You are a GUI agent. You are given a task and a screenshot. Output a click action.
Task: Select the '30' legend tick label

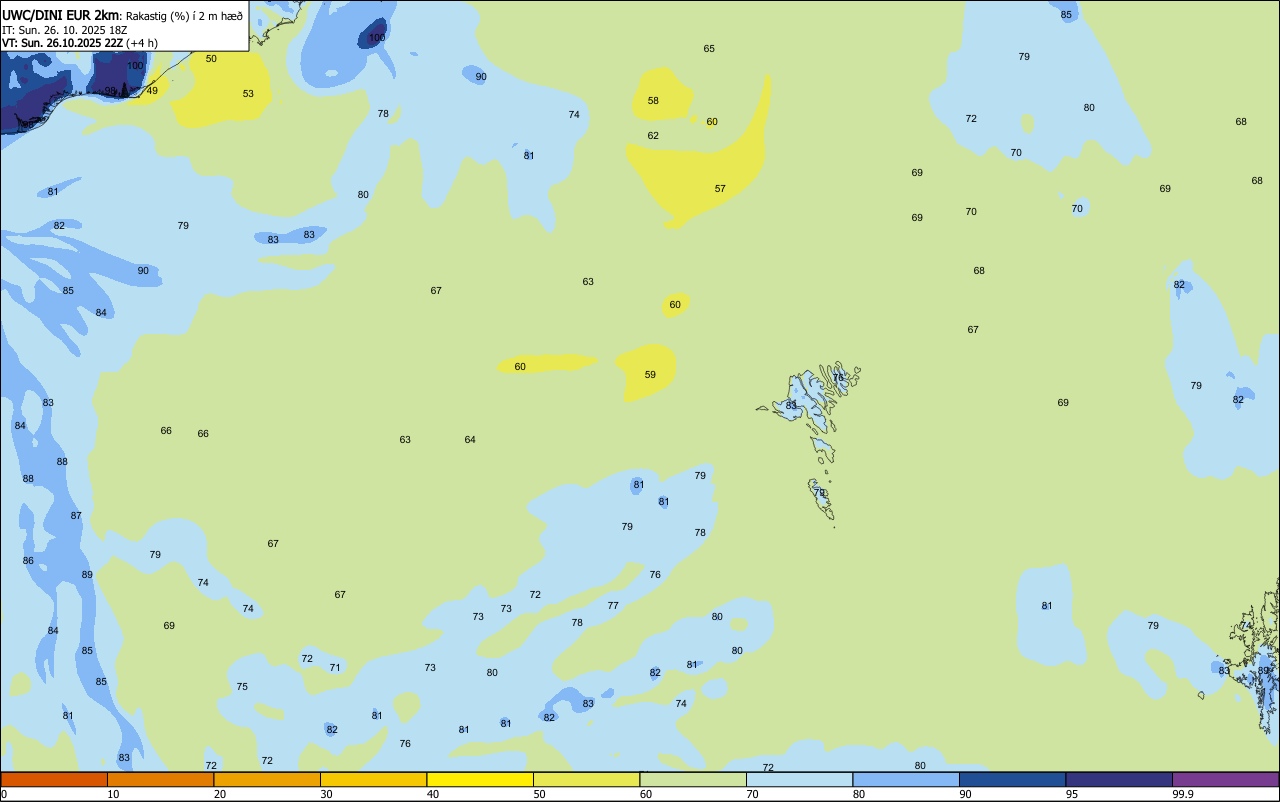tap(326, 794)
